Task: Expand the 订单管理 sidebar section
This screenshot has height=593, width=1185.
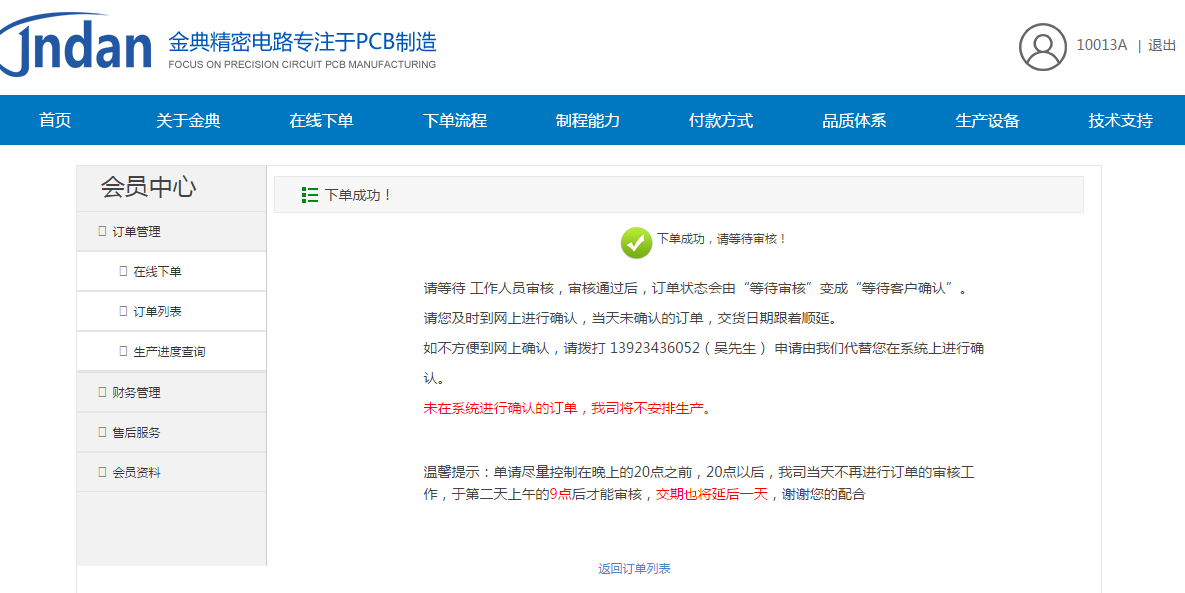Action: (x=136, y=231)
